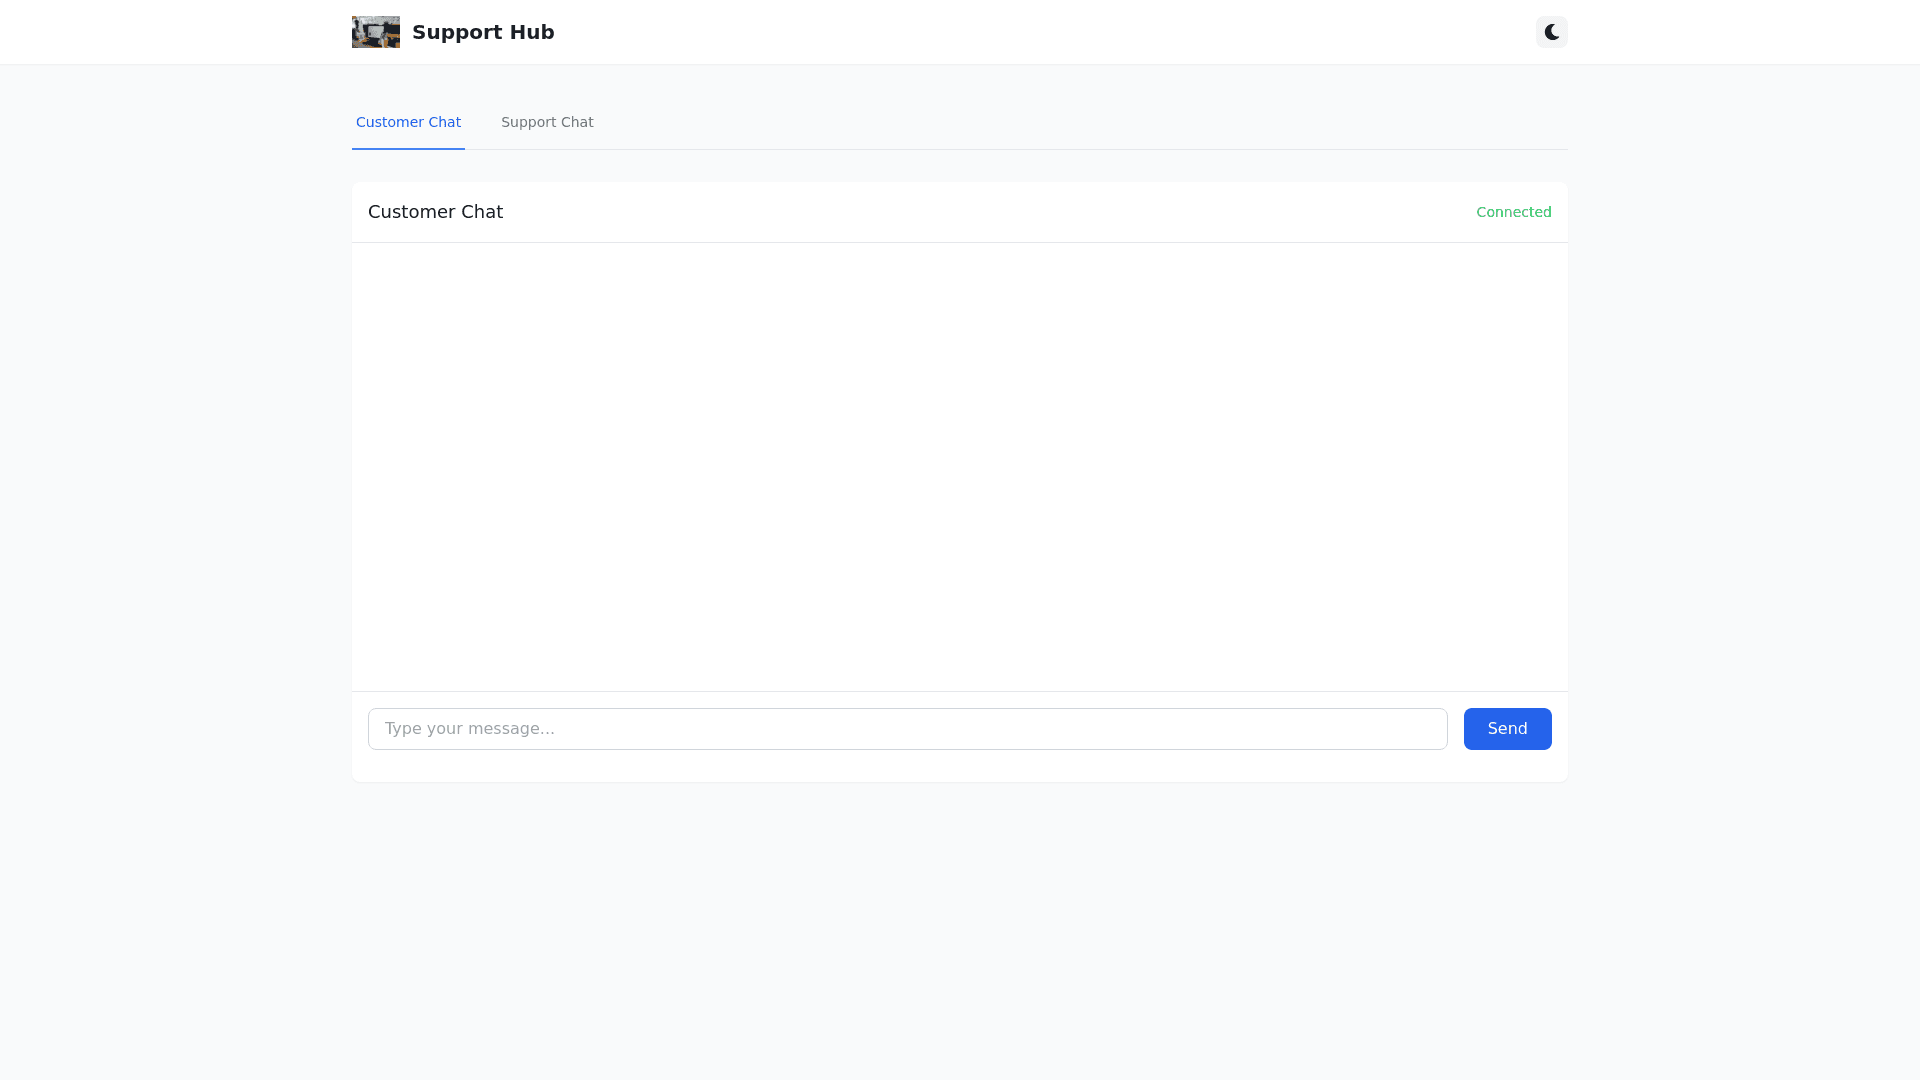Check the connection status indicator text
Screen dimensions: 1920x1080
point(1513,212)
